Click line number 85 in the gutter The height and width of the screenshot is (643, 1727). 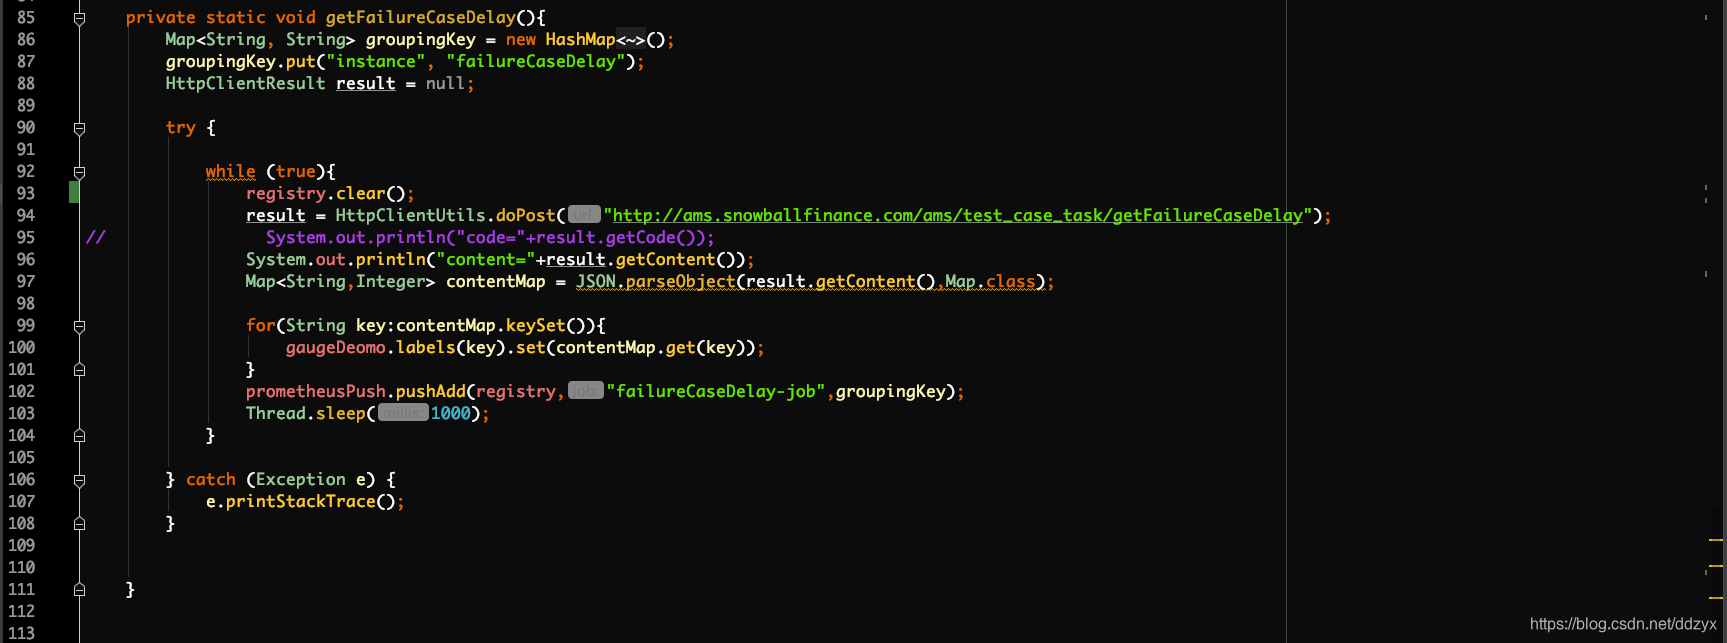click(25, 17)
